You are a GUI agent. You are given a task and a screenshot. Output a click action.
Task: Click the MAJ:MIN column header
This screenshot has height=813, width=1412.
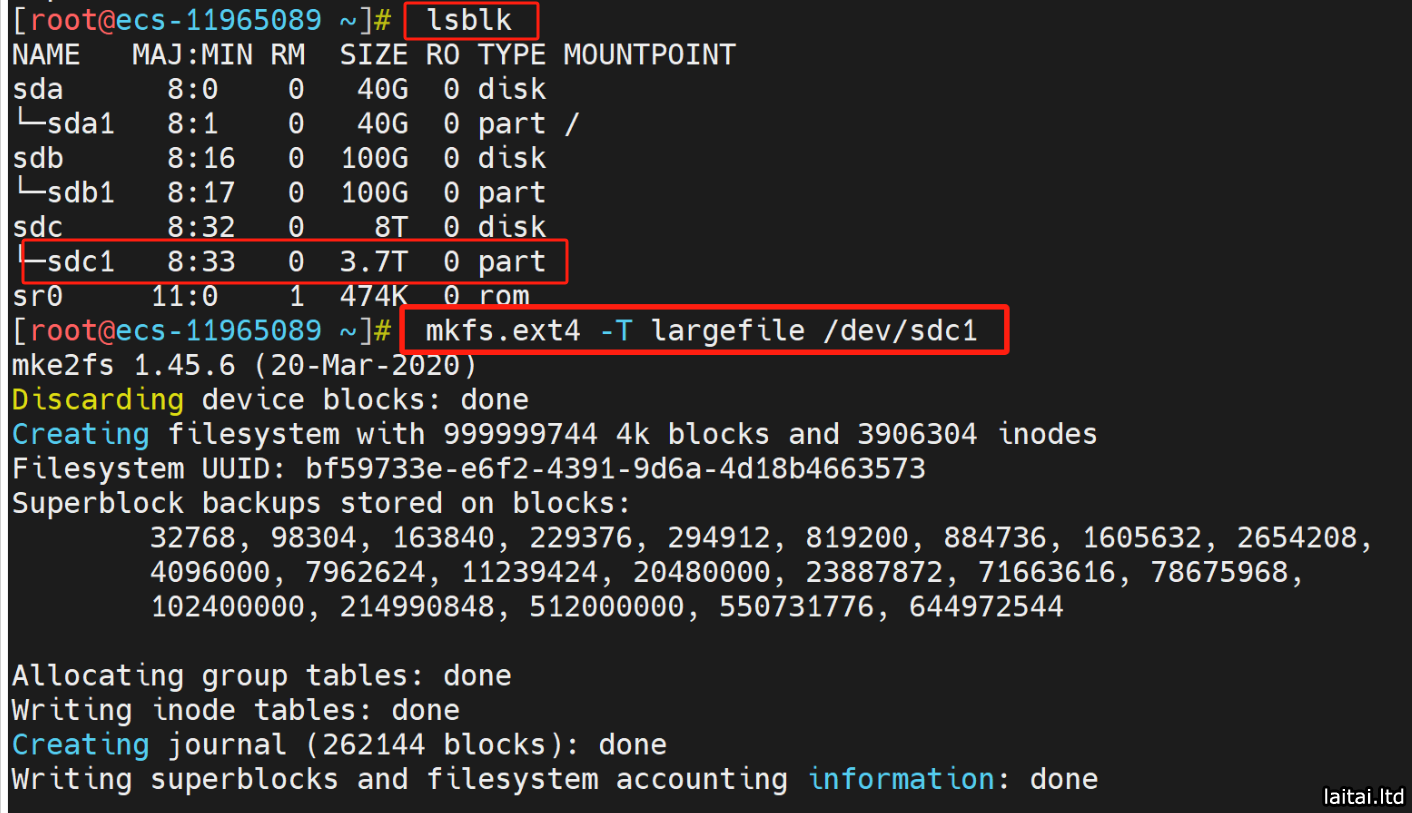192,55
